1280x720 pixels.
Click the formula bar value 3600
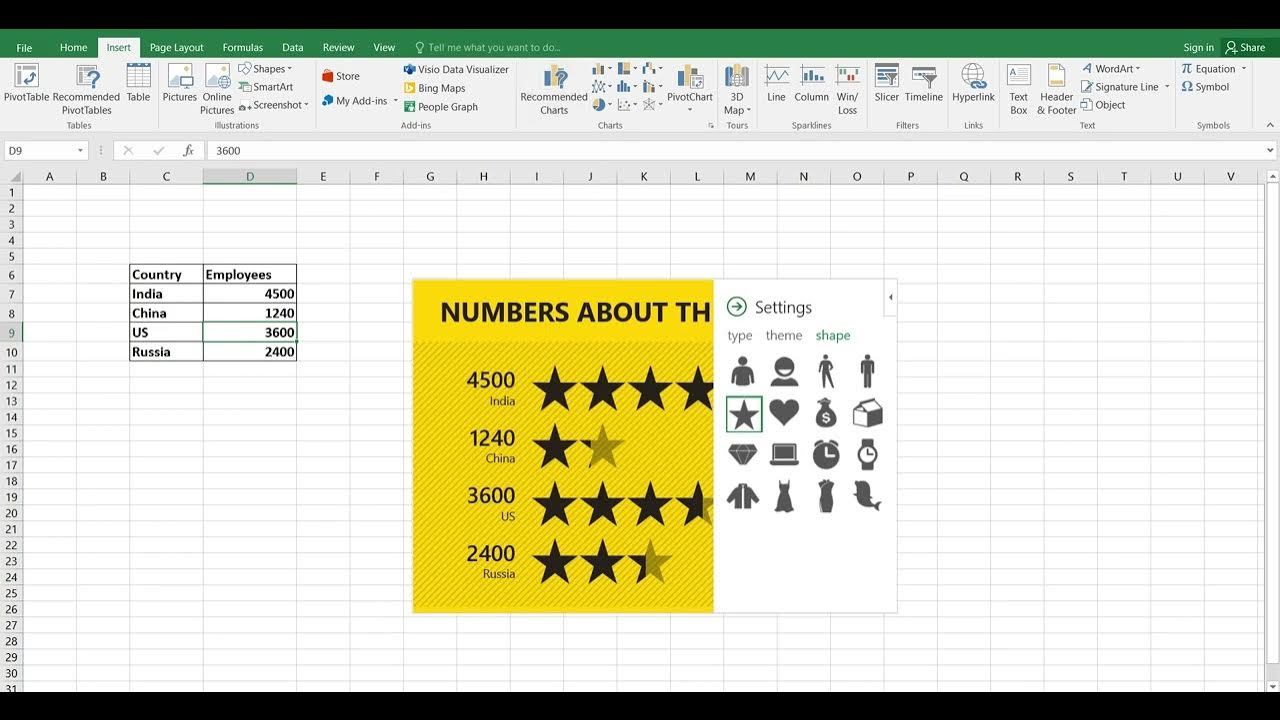click(228, 150)
